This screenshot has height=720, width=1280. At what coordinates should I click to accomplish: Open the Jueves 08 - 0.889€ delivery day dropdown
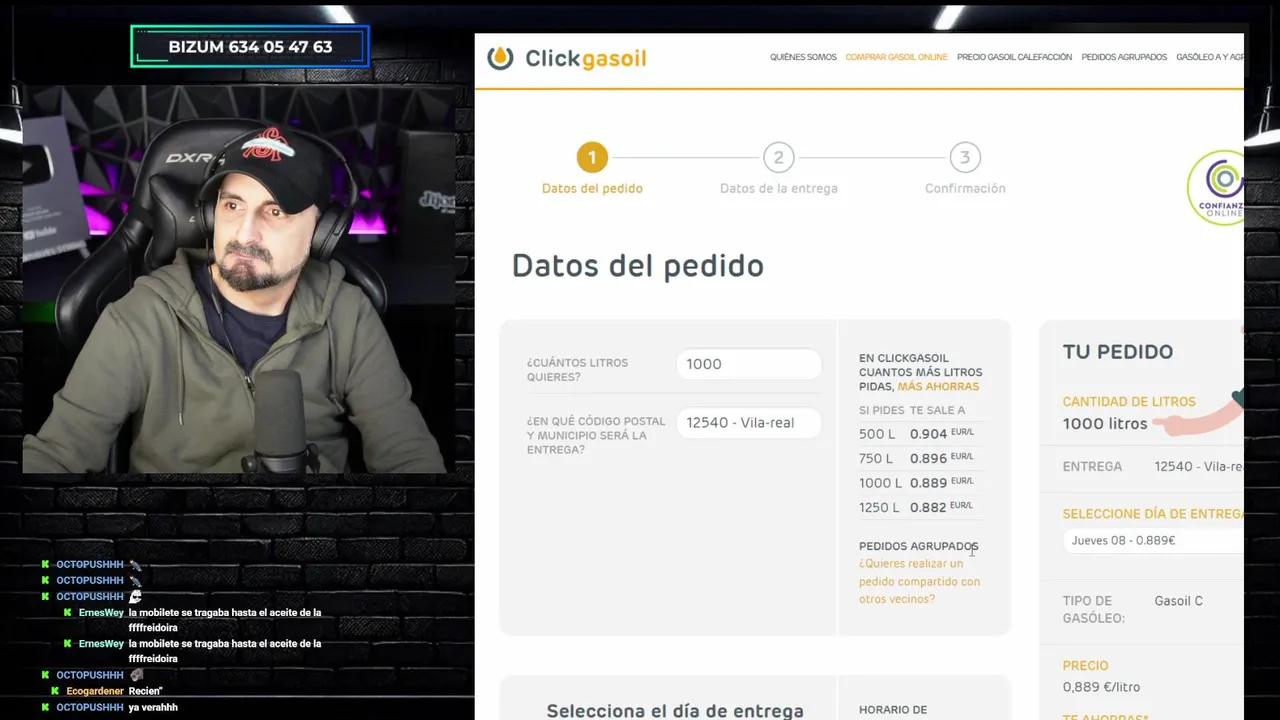click(x=1153, y=540)
